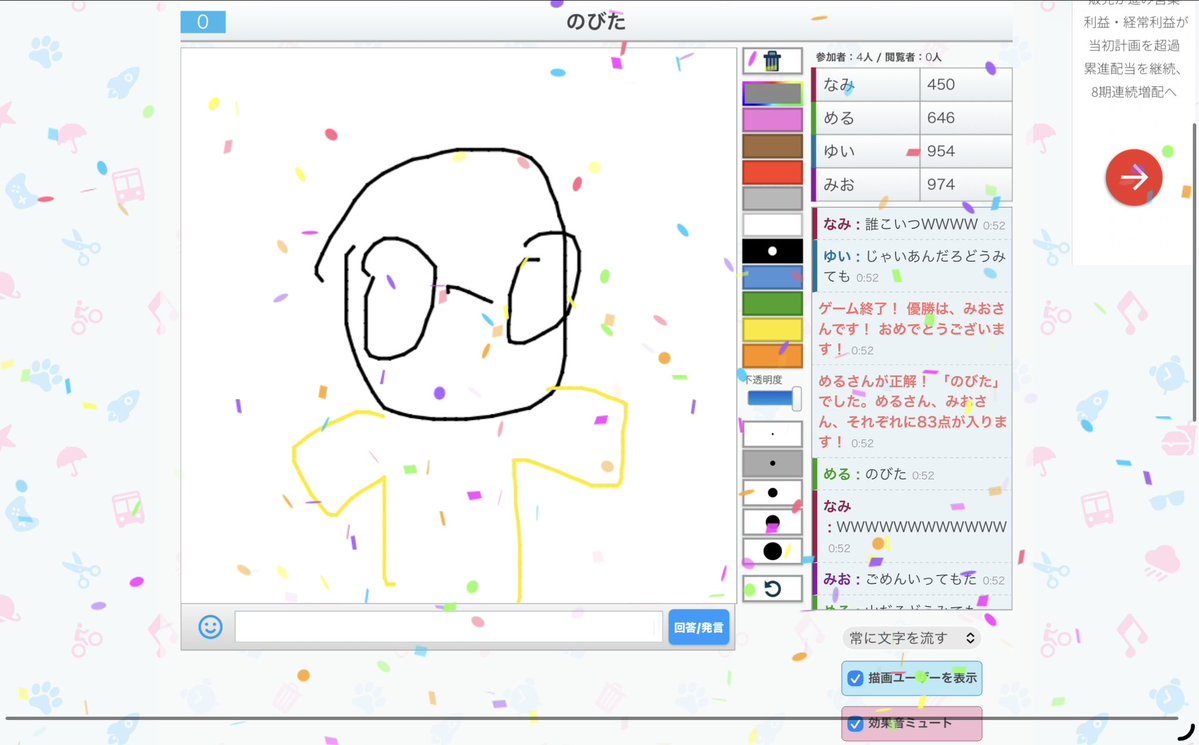Click player ゆい in the score list
The width and height of the screenshot is (1199, 745).
866,151
